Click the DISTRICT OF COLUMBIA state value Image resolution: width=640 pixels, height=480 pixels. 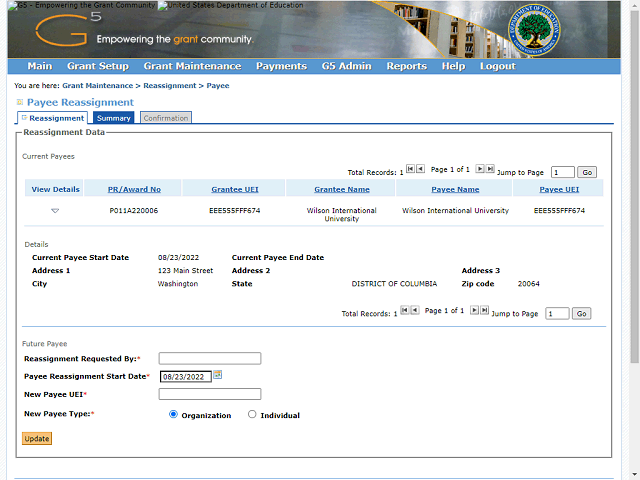(394, 284)
